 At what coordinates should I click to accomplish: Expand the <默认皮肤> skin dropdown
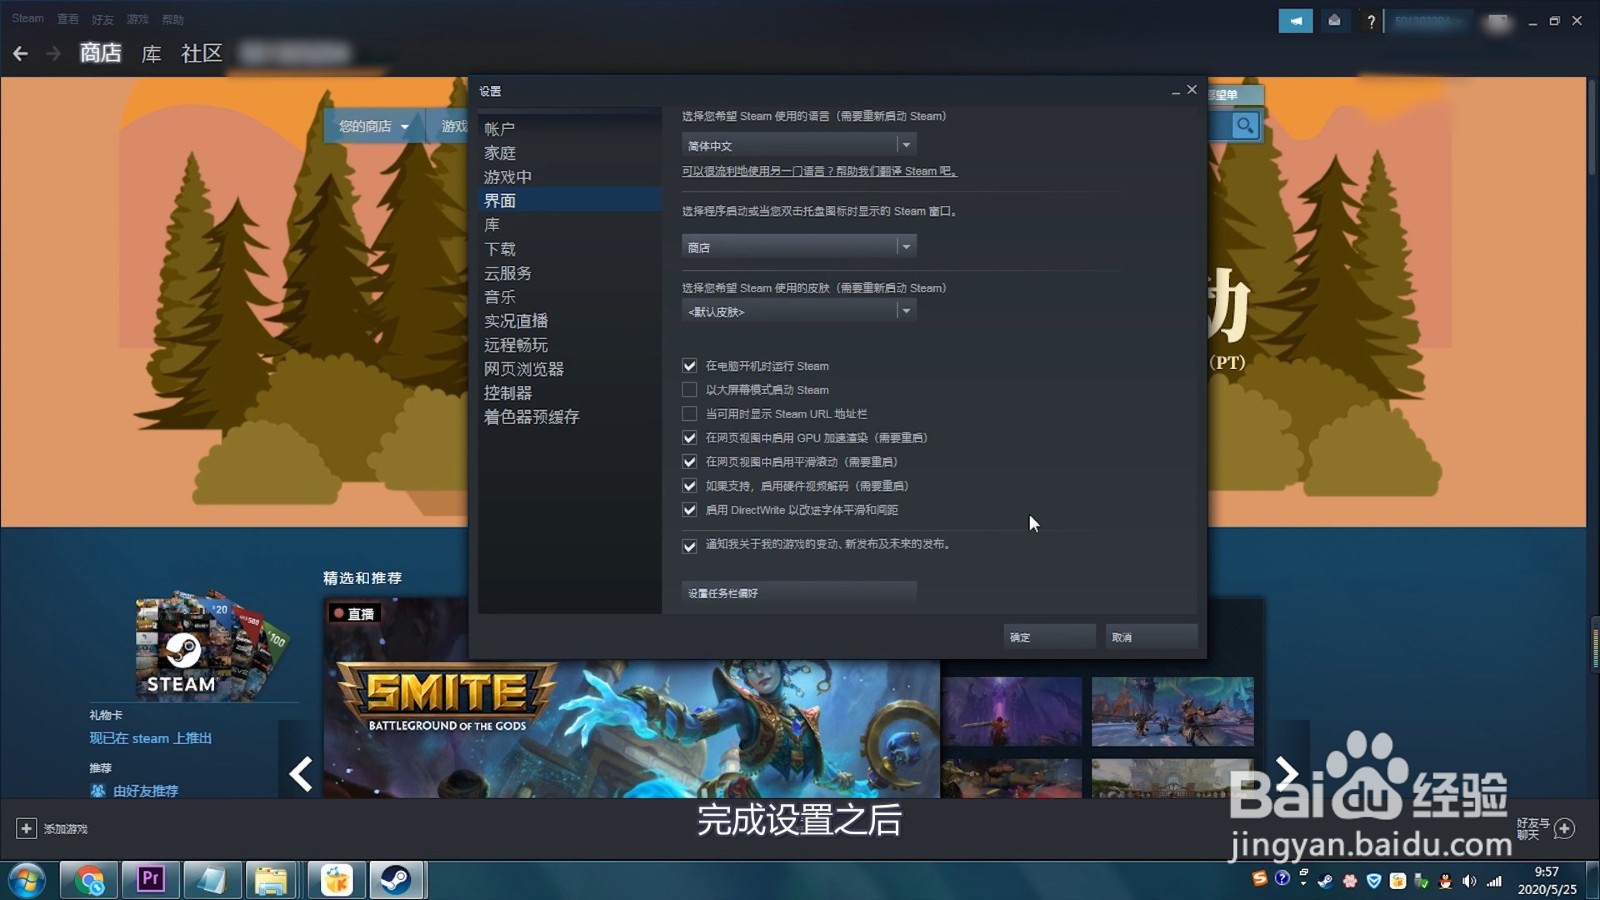coord(798,310)
